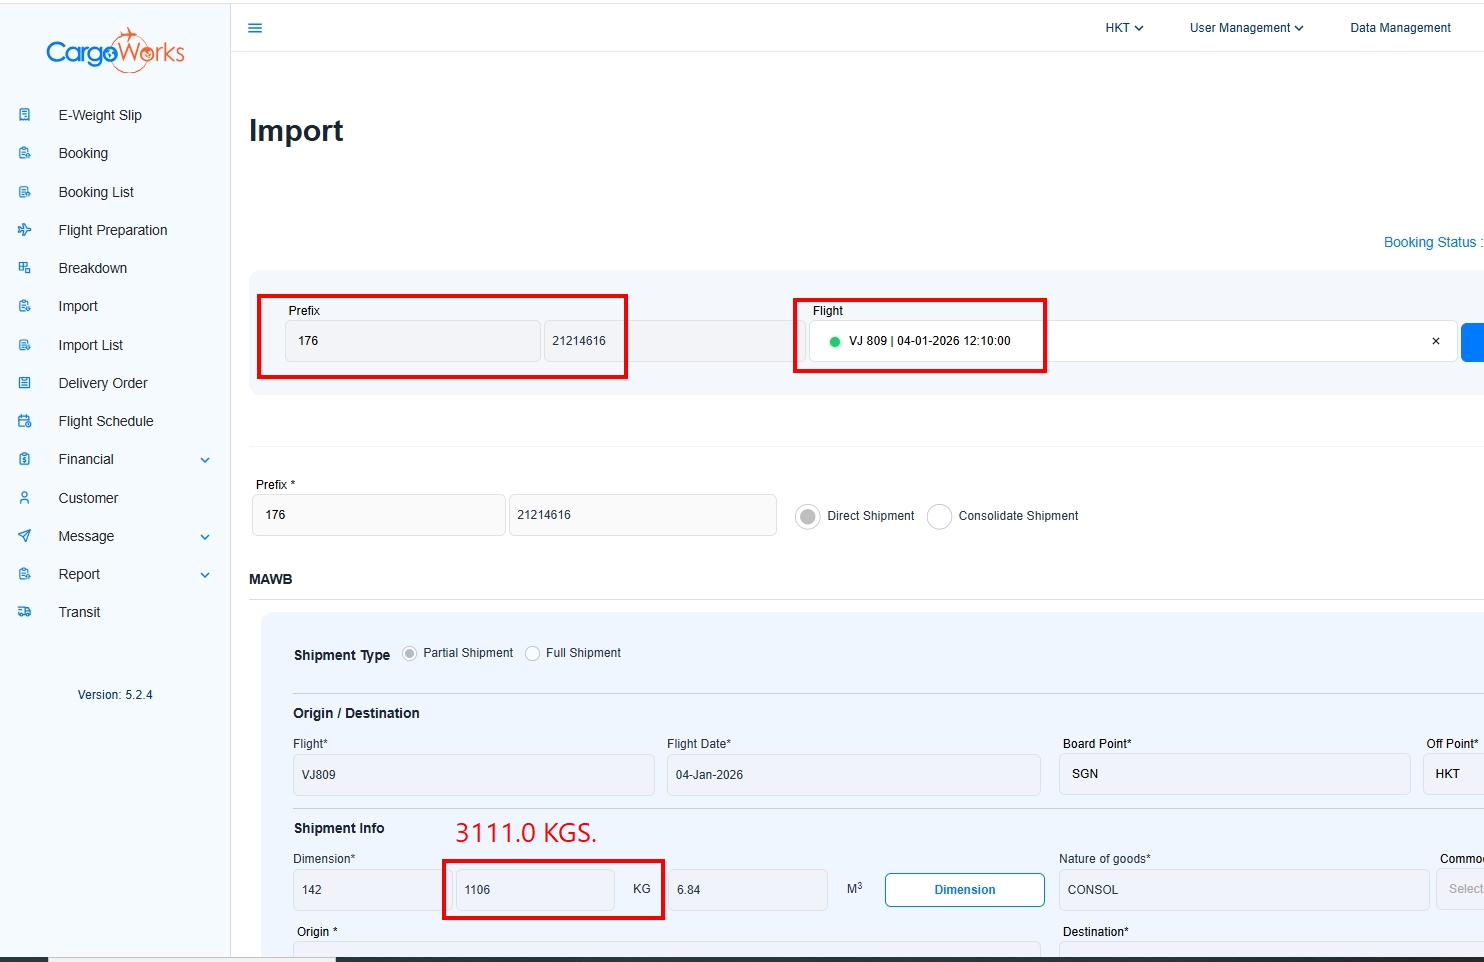Choose the Full Shipment radio button
Screen dimensions: 1484x962
click(x=533, y=653)
